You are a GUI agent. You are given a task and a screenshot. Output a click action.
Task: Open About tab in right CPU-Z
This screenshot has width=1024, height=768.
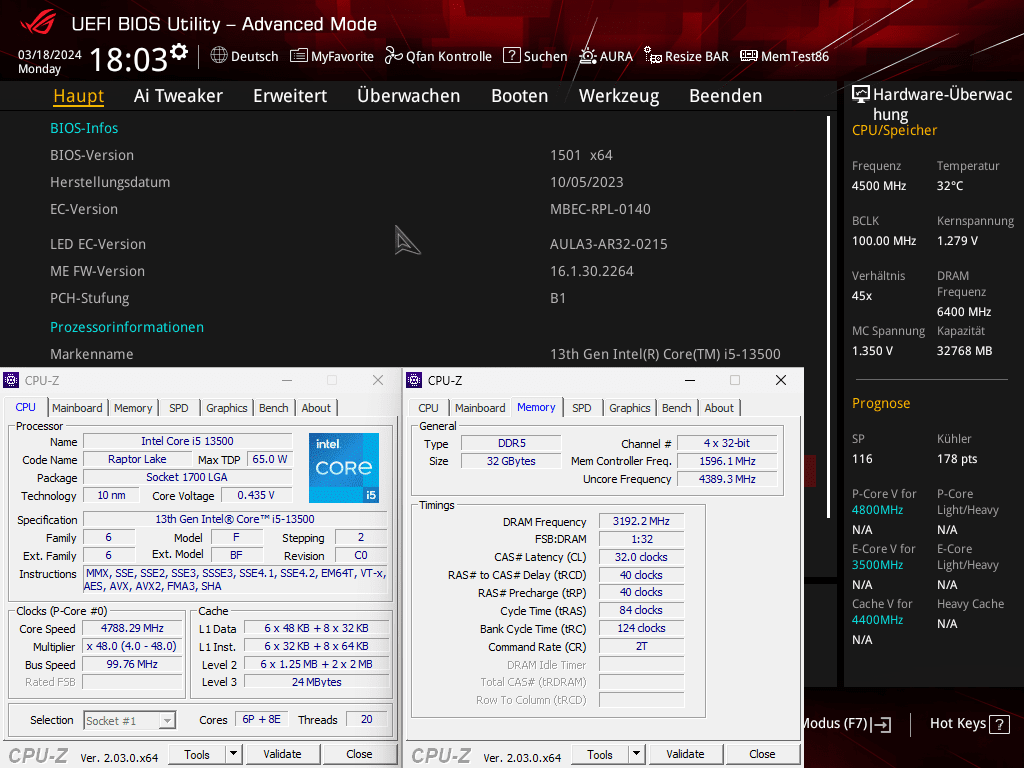pyautogui.click(x=719, y=408)
